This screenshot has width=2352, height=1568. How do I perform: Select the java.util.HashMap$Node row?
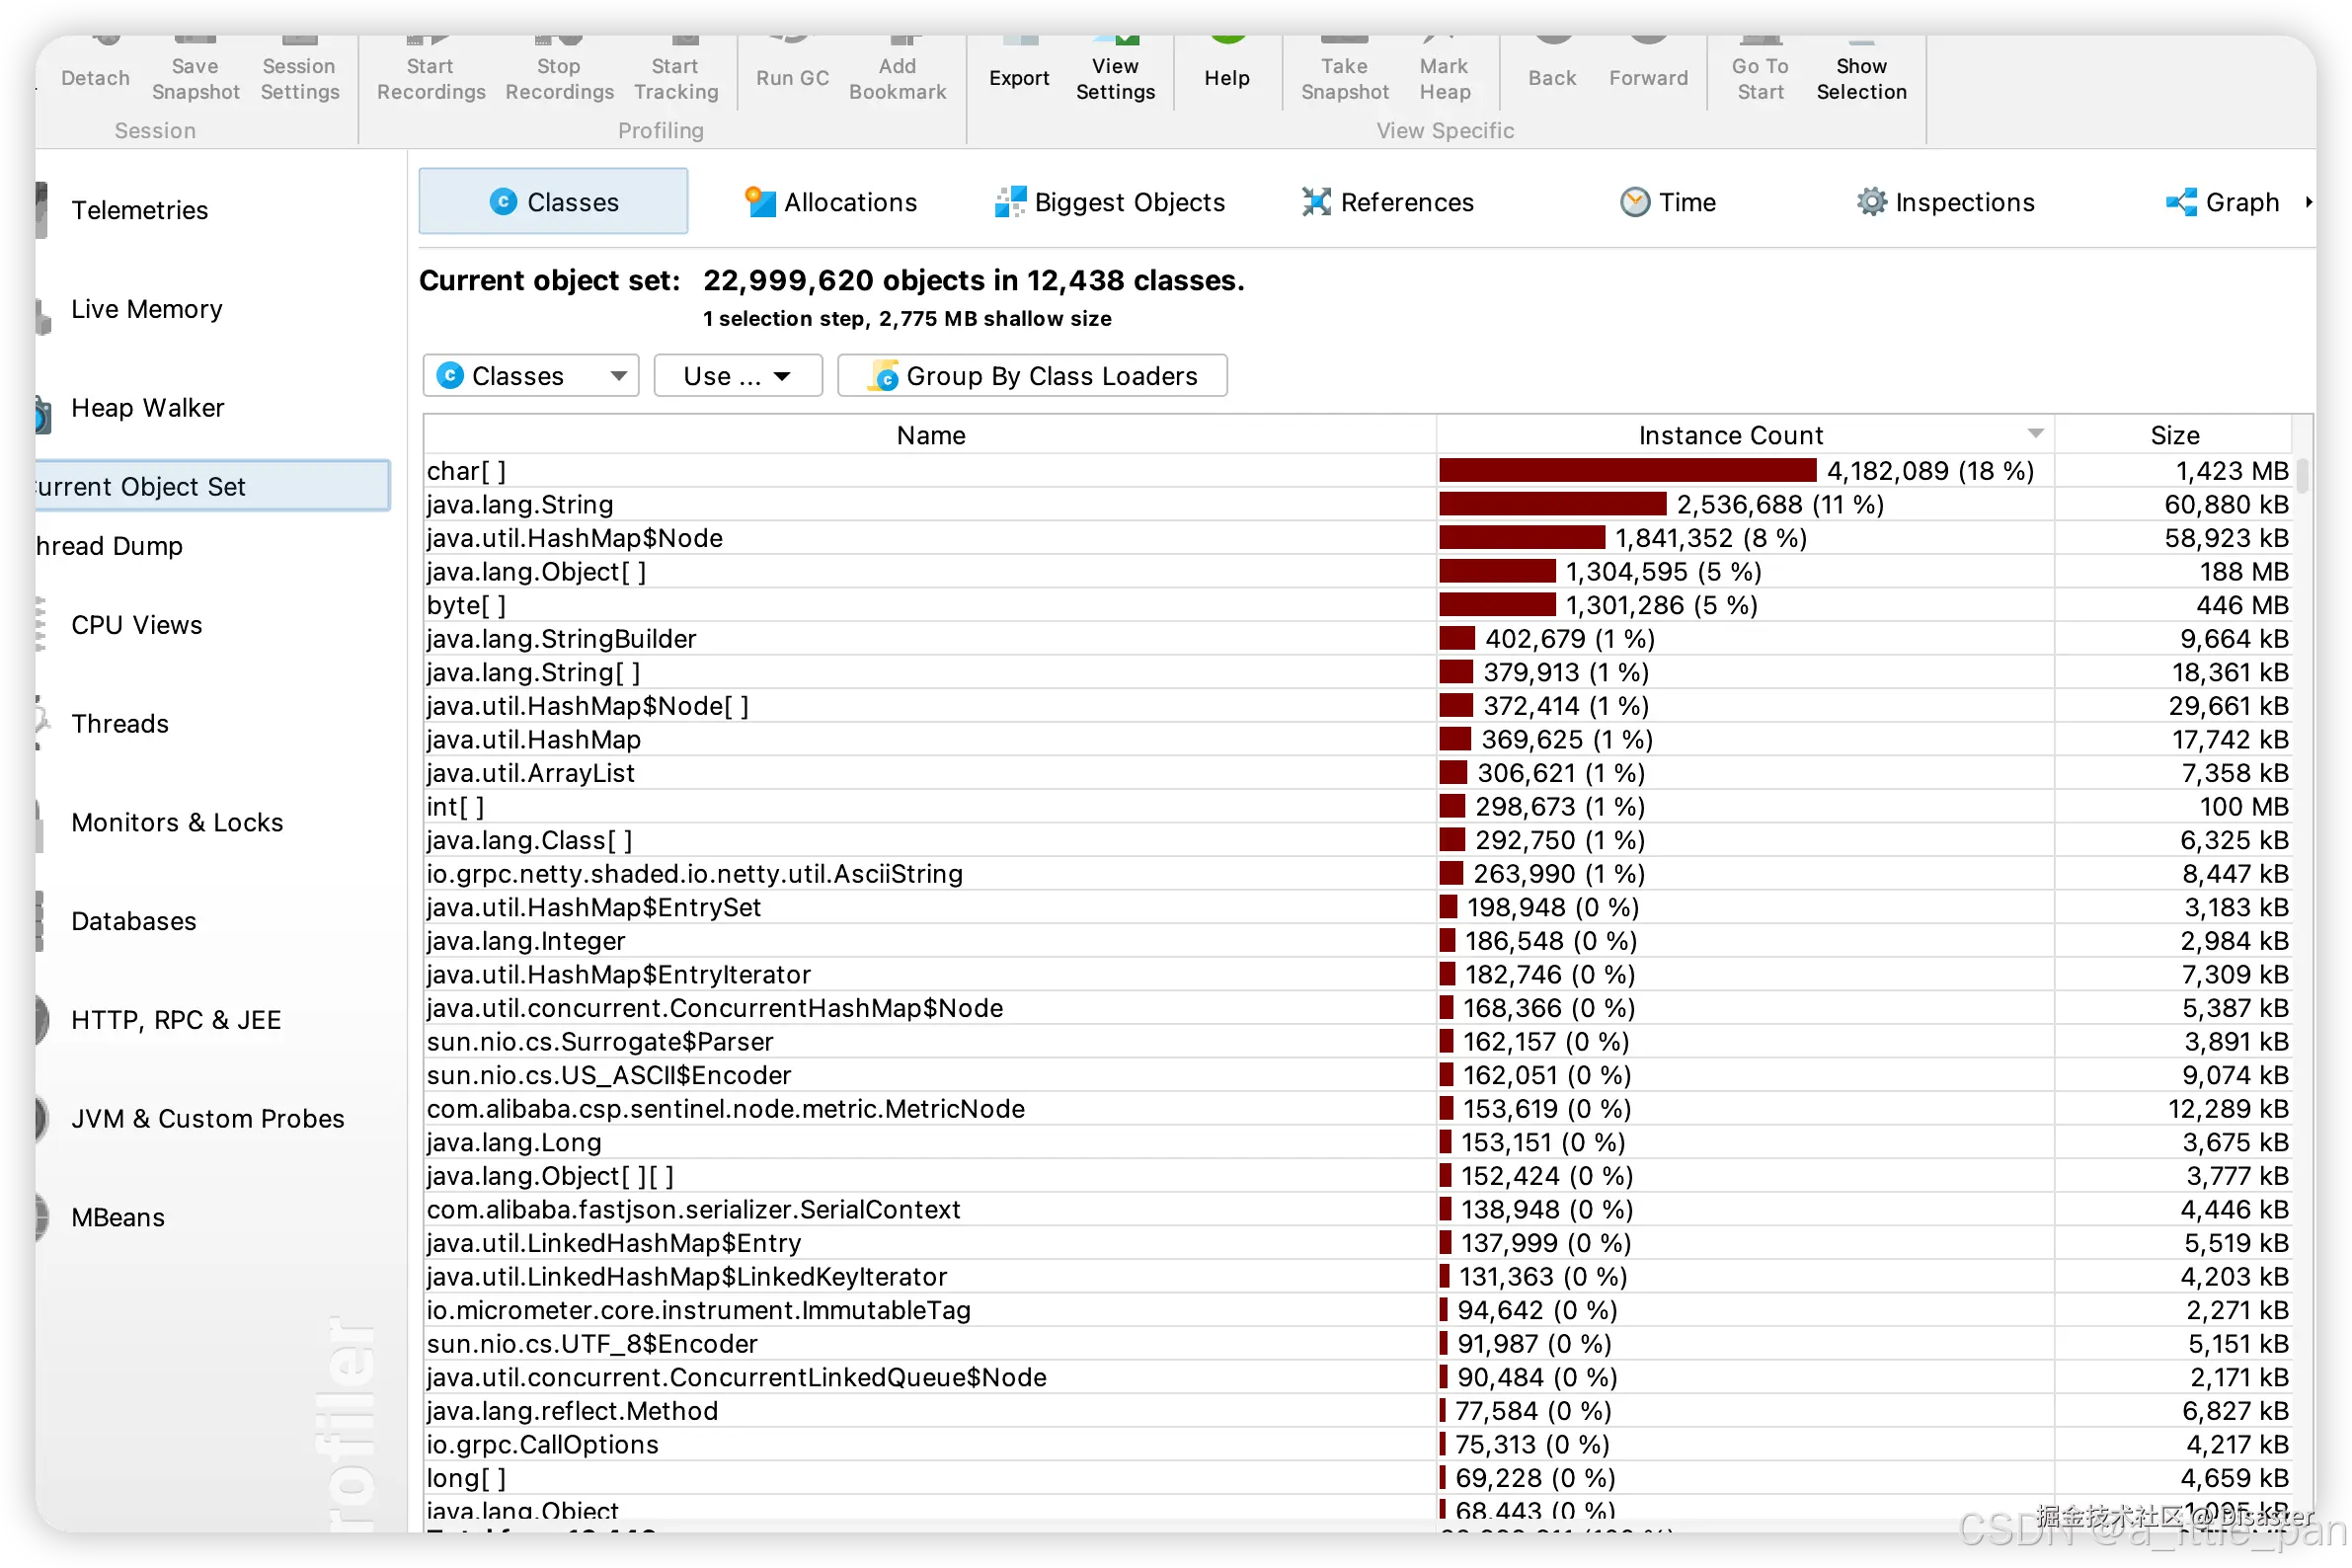click(x=1358, y=538)
